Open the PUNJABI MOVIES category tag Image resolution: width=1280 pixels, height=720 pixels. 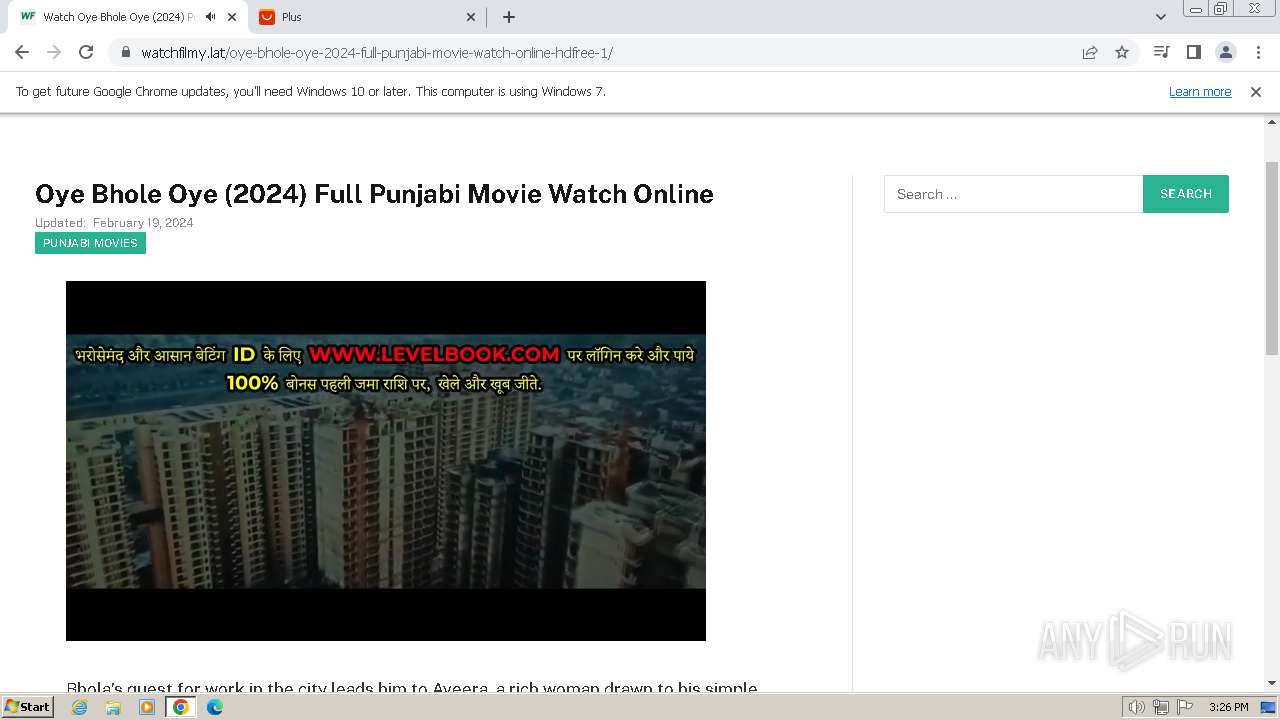point(90,243)
